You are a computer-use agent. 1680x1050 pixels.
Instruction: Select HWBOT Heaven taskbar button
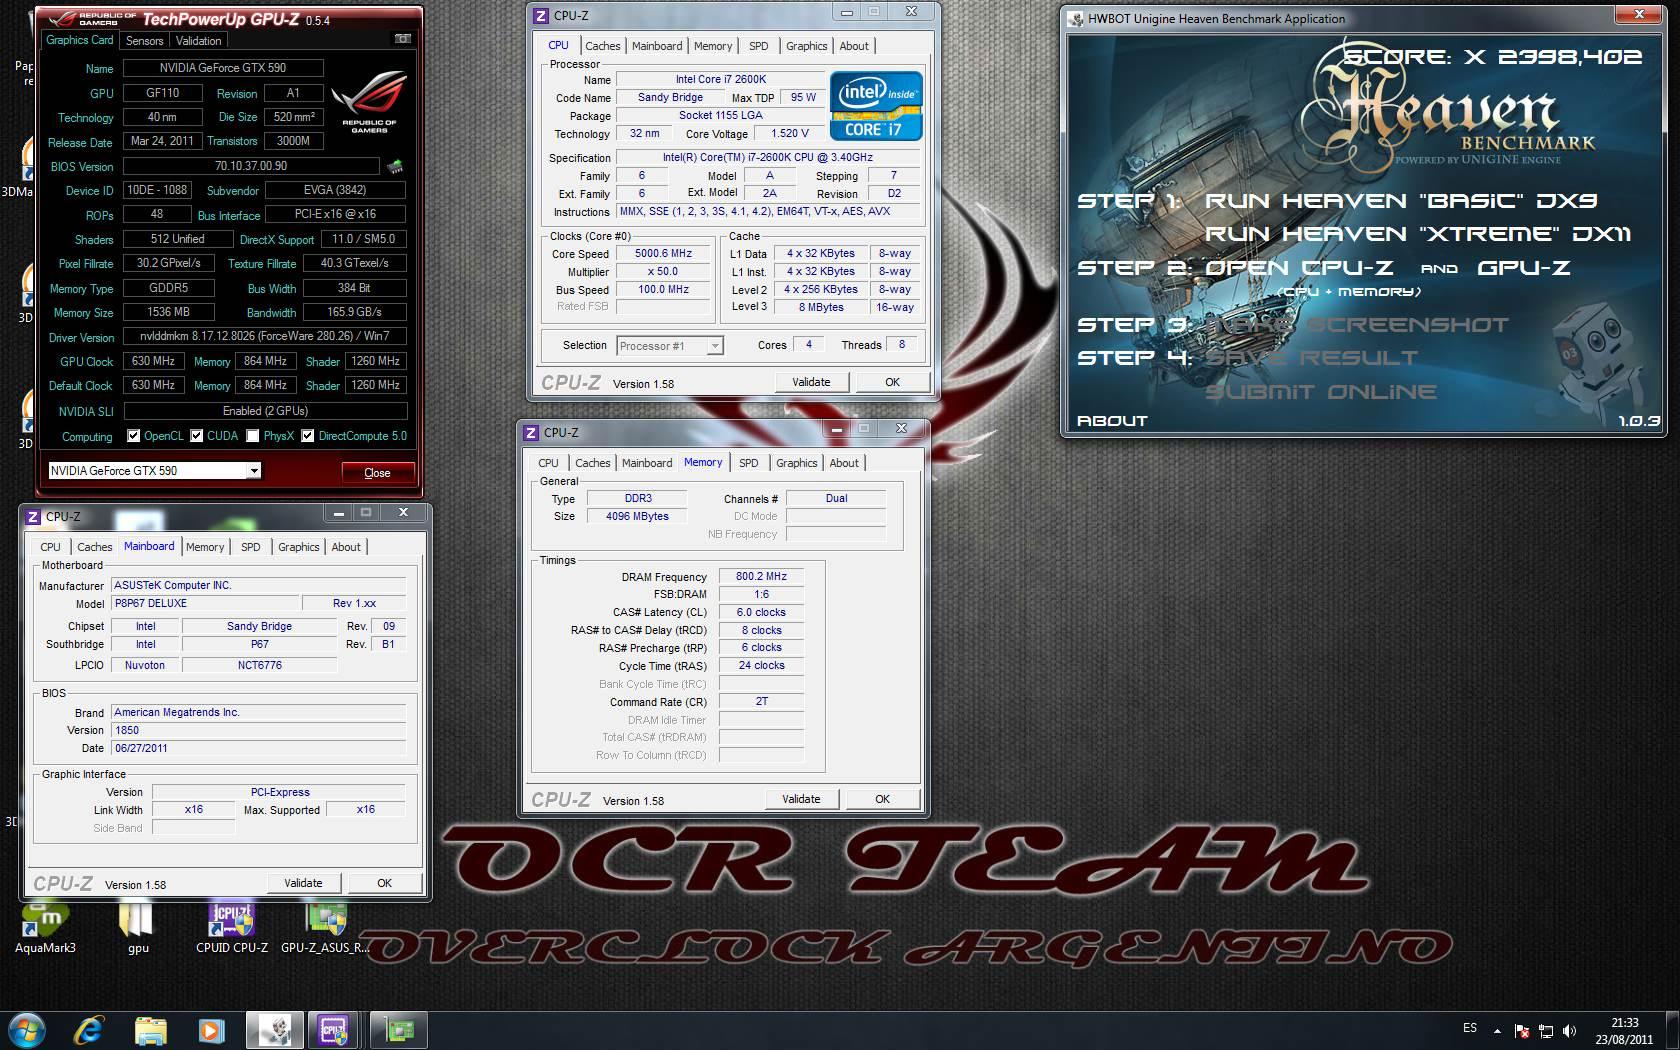point(274,1030)
